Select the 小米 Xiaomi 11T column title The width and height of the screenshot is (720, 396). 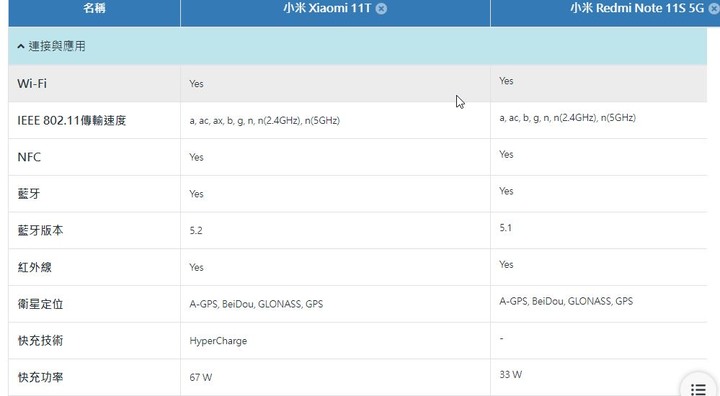coord(327,8)
